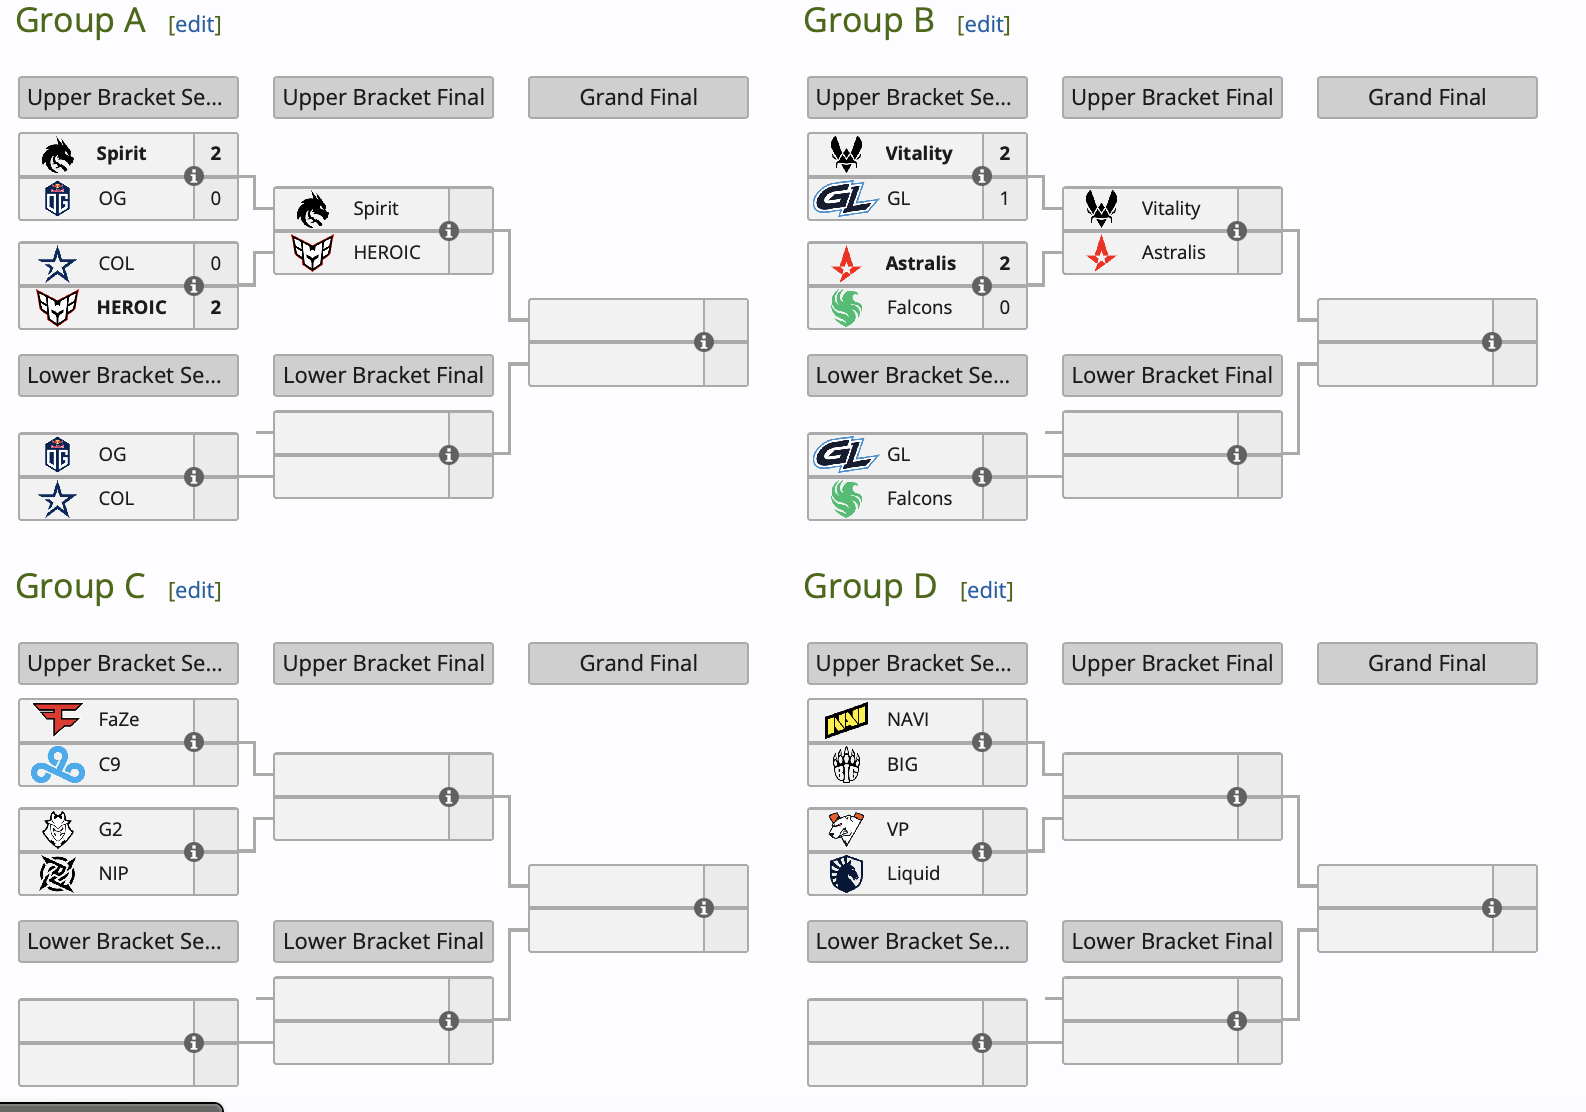Open match info for COL vs HEROIC
Viewport: 1586px width, 1112px height.
[x=194, y=286]
